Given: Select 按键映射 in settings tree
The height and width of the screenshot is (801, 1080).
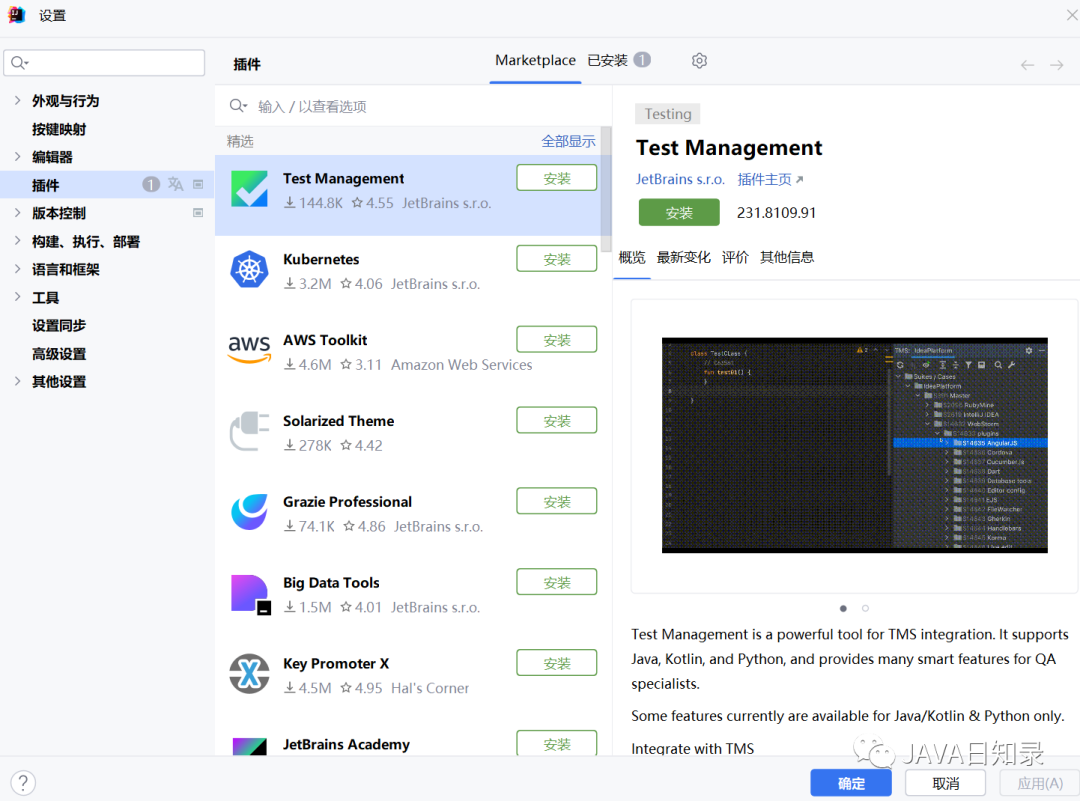Looking at the screenshot, I should pos(59,129).
